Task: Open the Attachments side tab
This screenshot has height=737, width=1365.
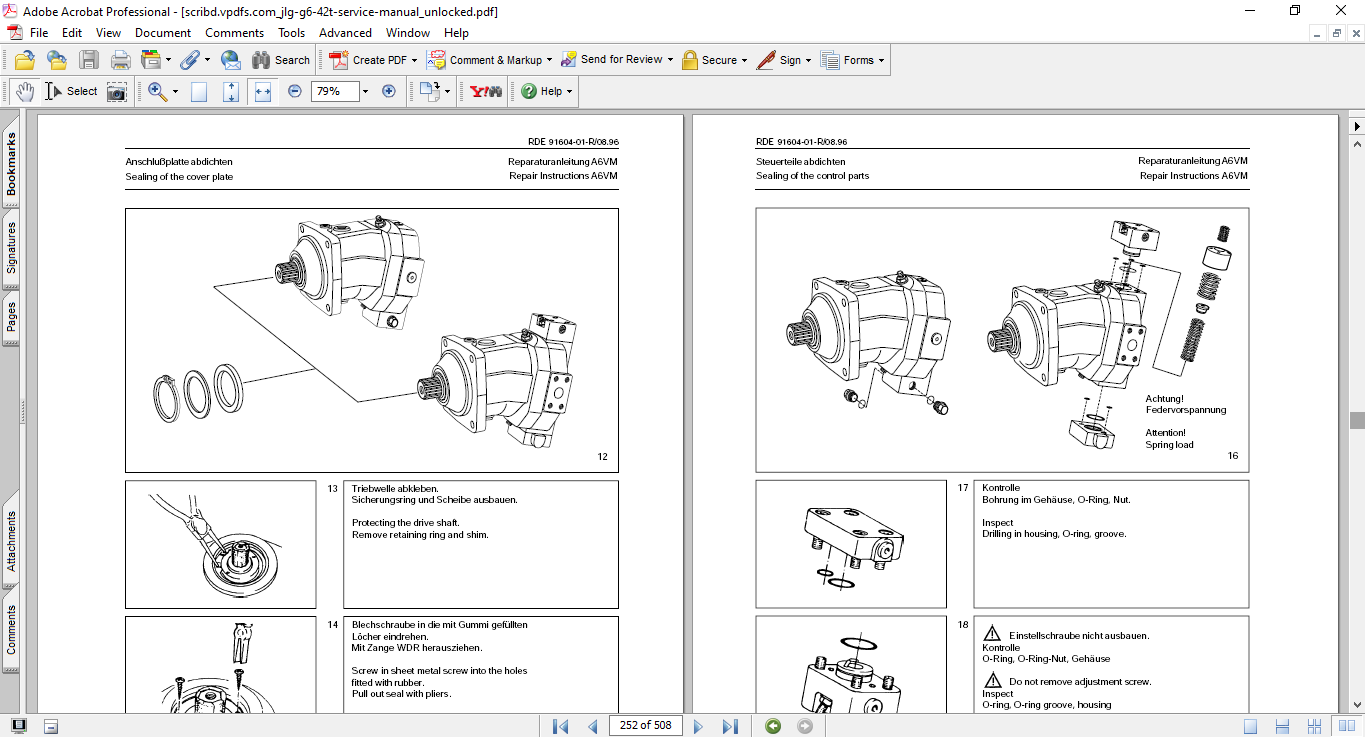Action: click(x=11, y=543)
